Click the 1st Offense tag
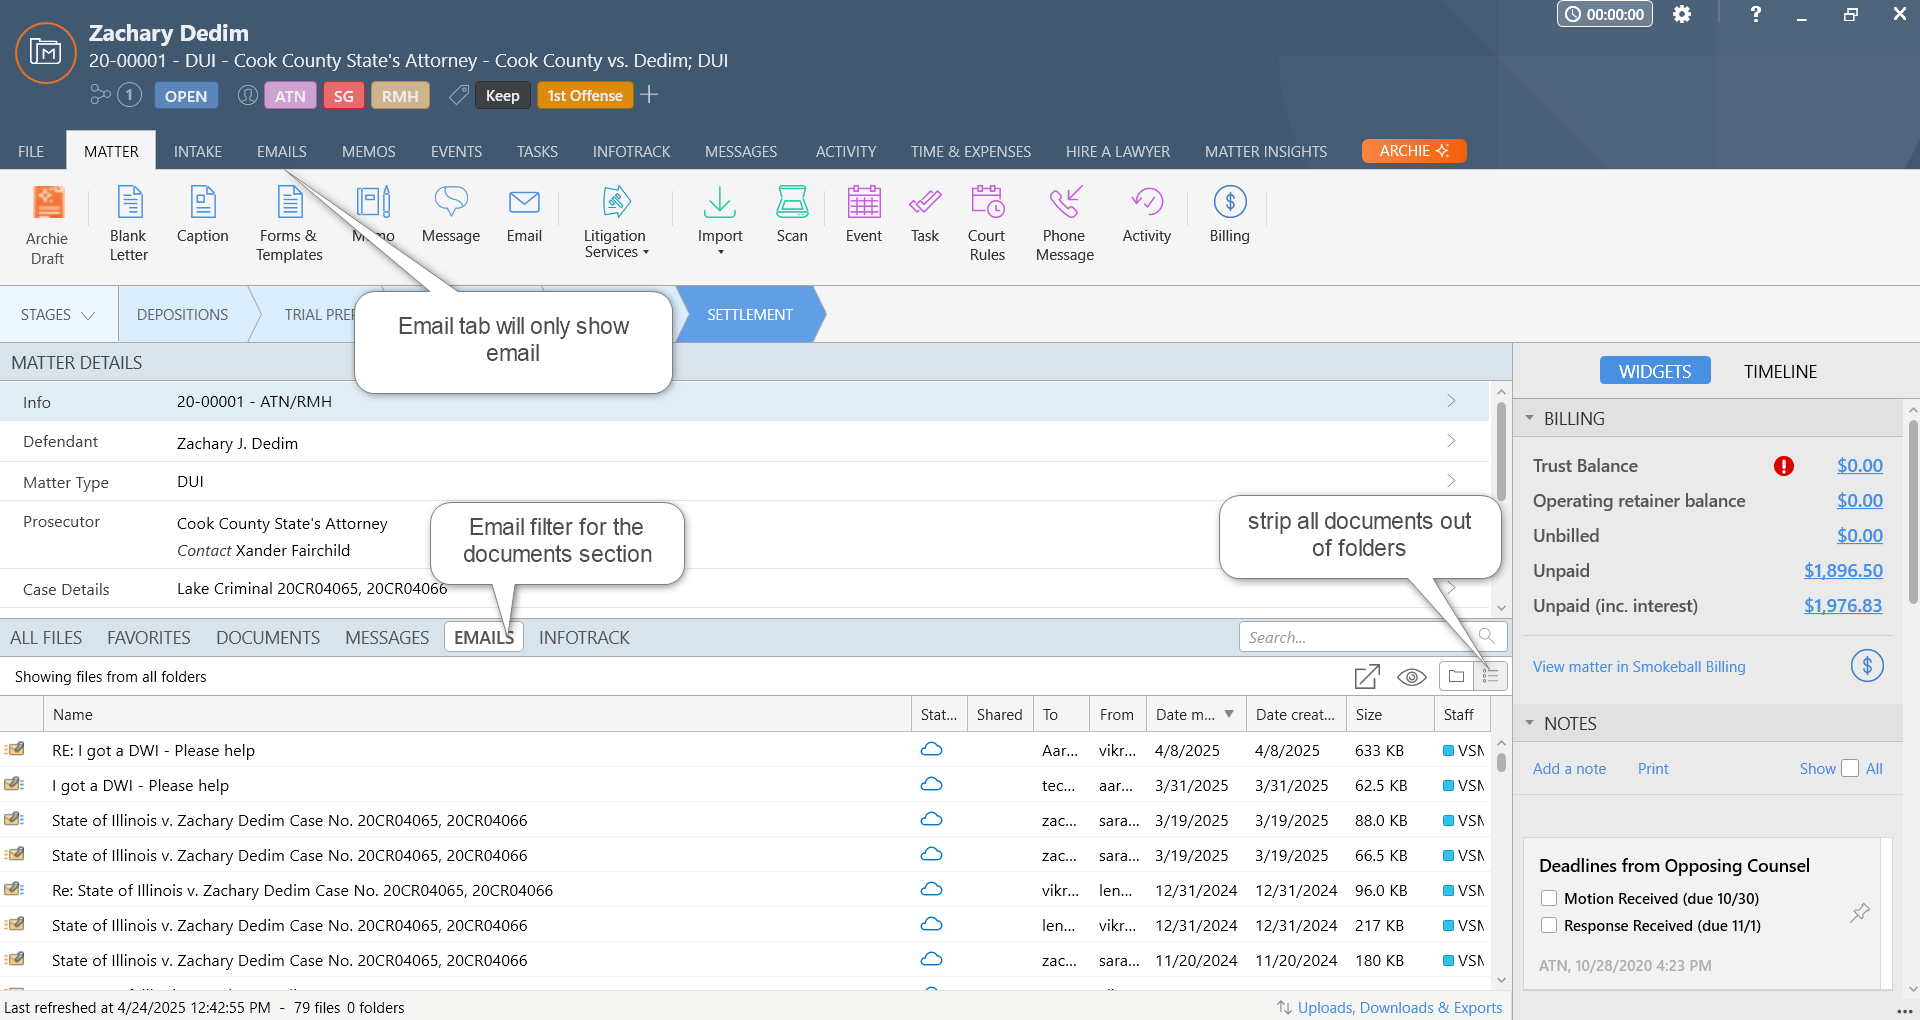 coord(585,96)
